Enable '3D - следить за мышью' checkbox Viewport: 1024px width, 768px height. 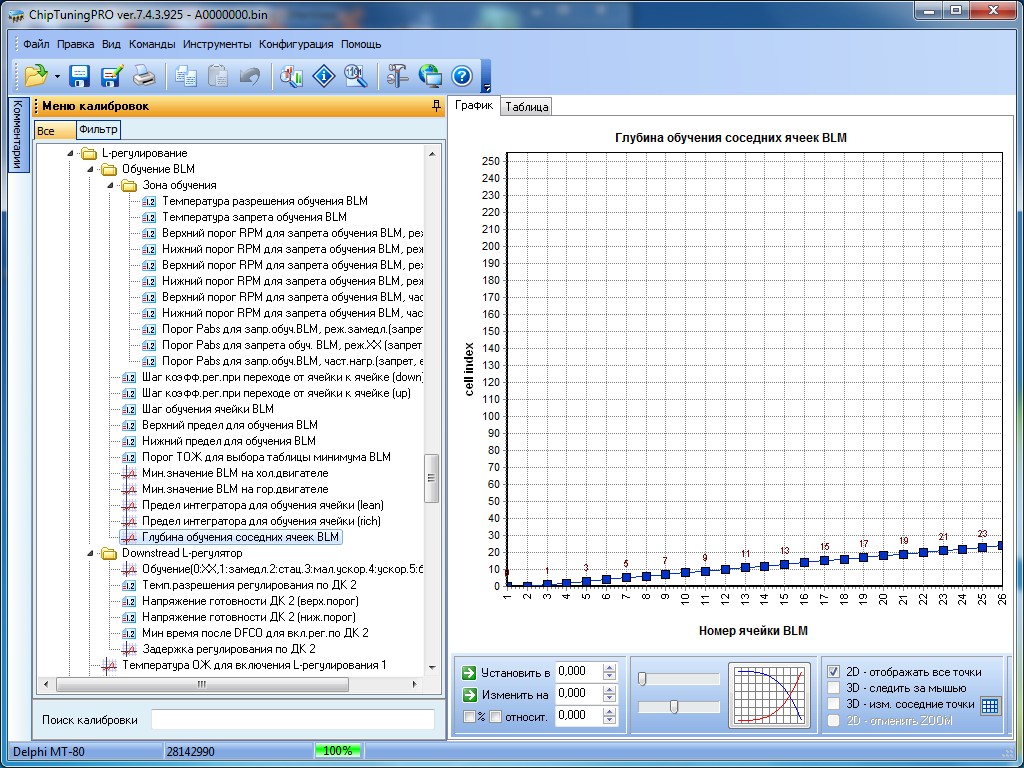pyautogui.click(x=834, y=688)
